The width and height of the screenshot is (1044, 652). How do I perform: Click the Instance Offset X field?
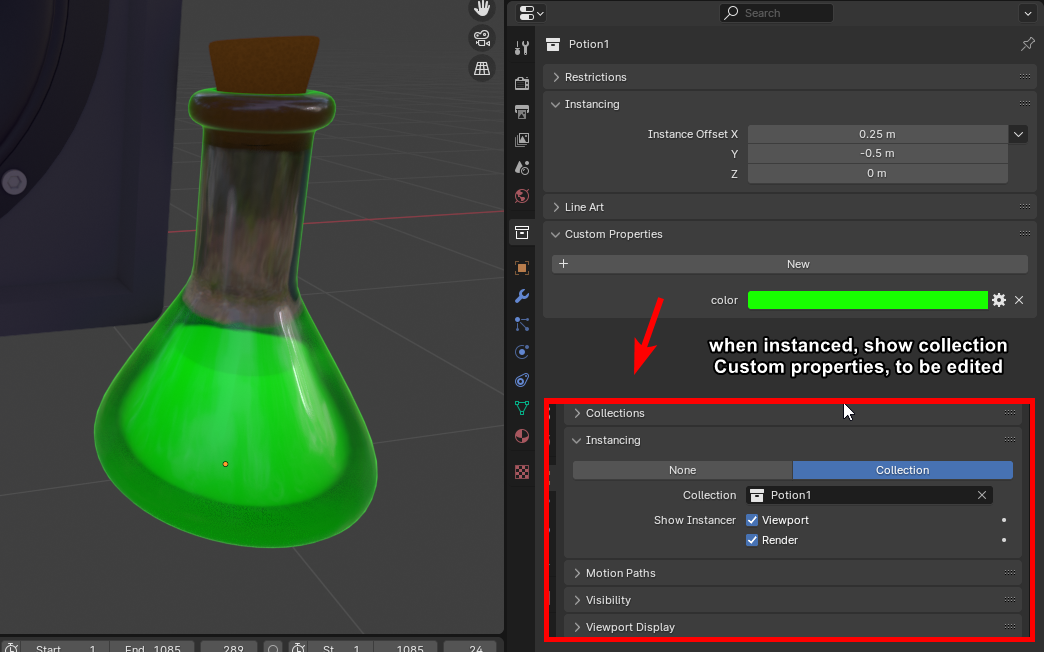(x=878, y=134)
